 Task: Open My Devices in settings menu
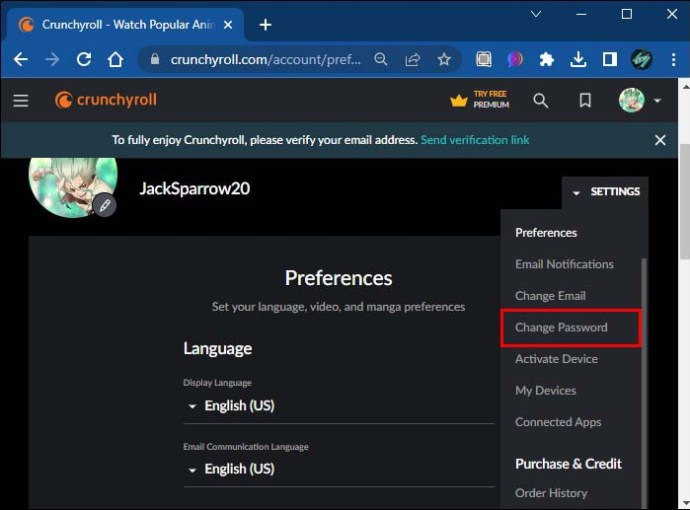[x=546, y=391]
